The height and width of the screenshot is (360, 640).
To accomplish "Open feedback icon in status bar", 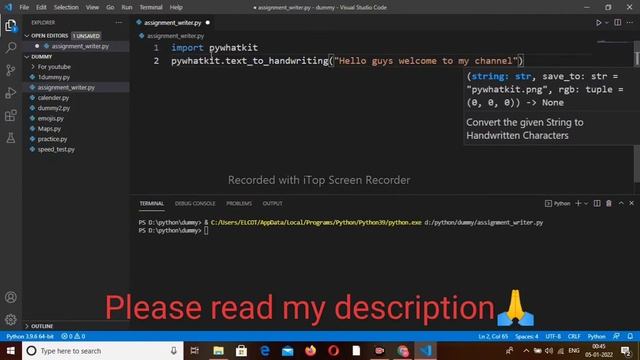I will [x=616, y=336].
